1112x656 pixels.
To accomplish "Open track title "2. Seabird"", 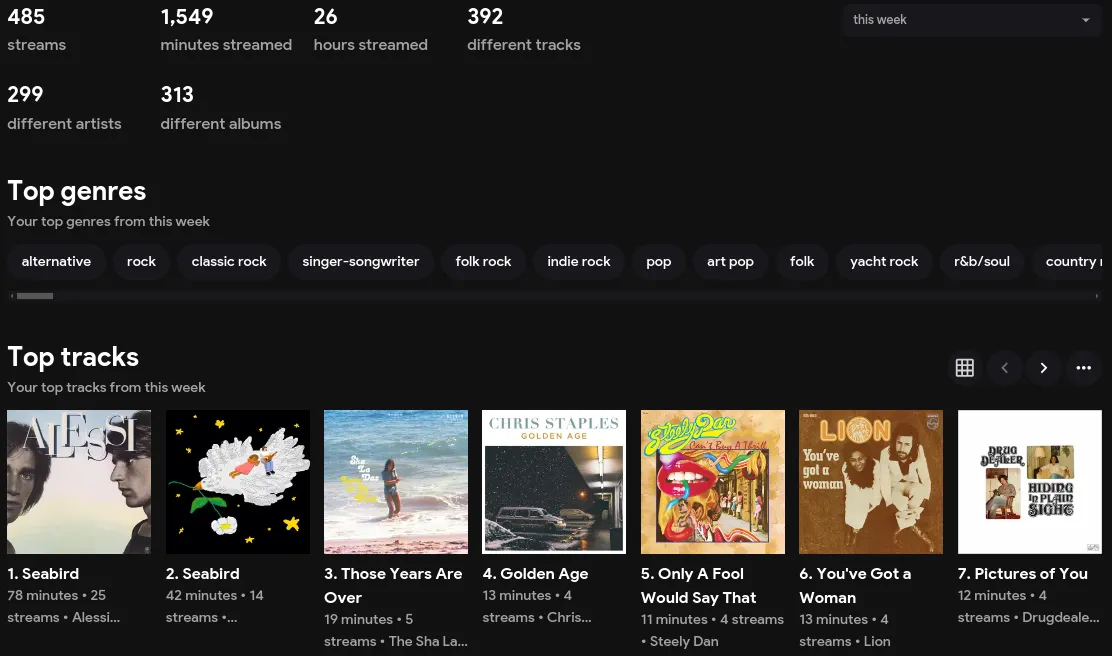I will click(203, 574).
